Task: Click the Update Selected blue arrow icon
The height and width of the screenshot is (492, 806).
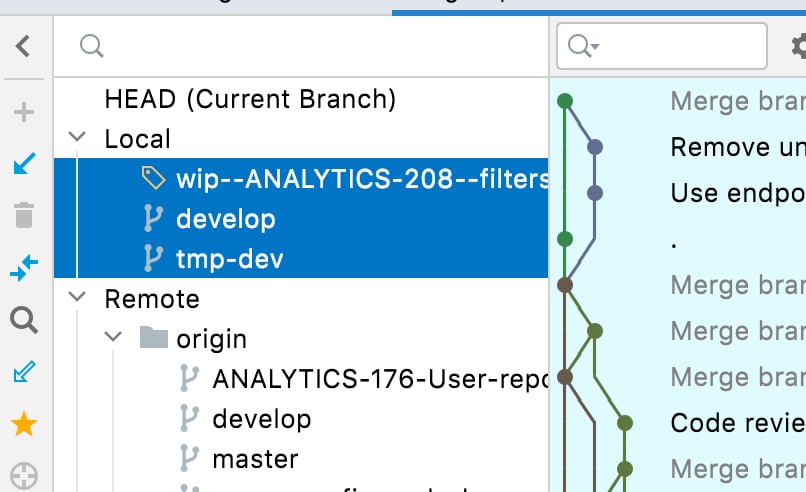Action: tap(24, 164)
